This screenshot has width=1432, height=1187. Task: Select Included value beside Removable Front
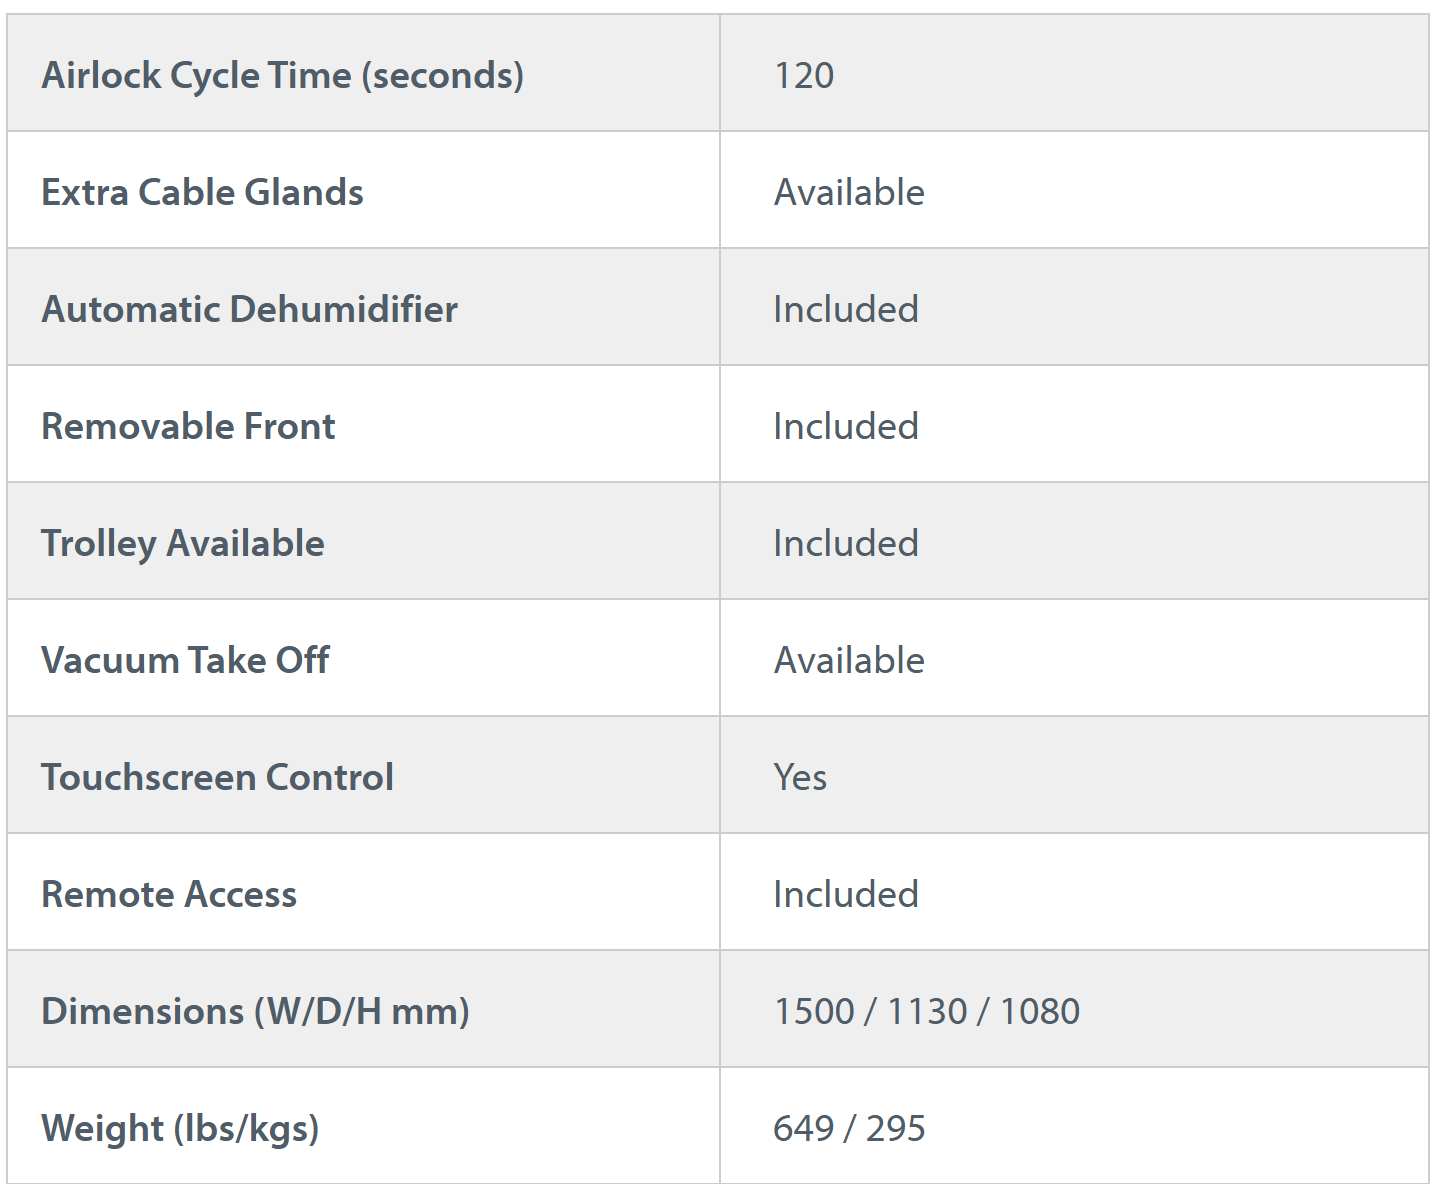click(x=846, y=426)
